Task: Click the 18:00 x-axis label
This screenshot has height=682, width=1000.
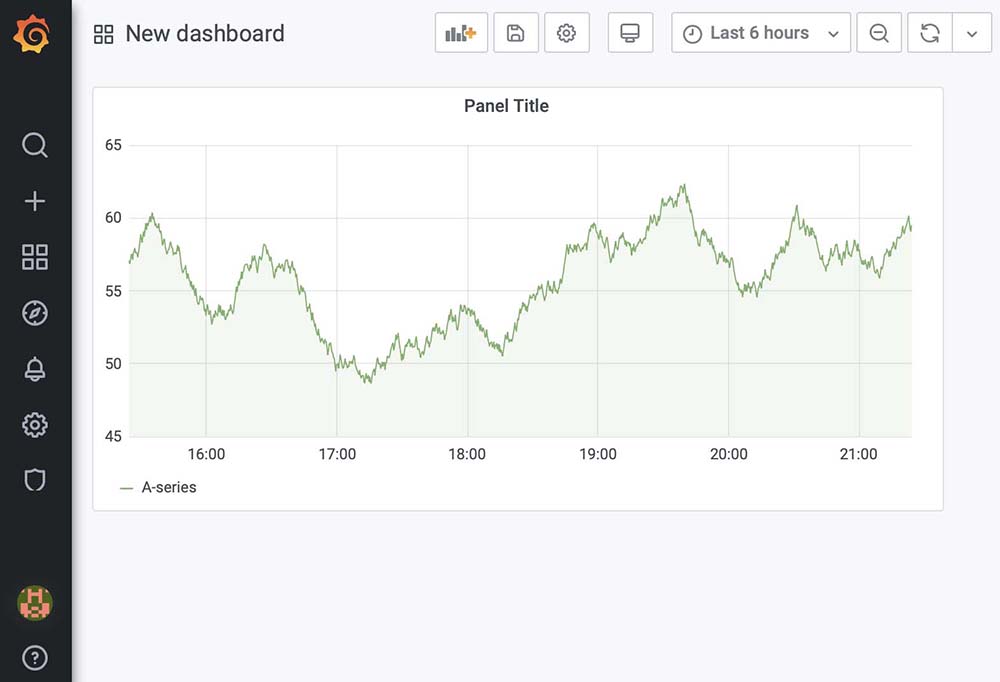Action: (467, 454)
